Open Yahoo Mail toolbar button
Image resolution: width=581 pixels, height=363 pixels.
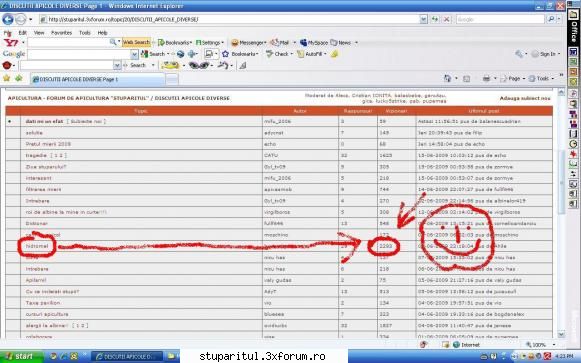coord(280,43)
